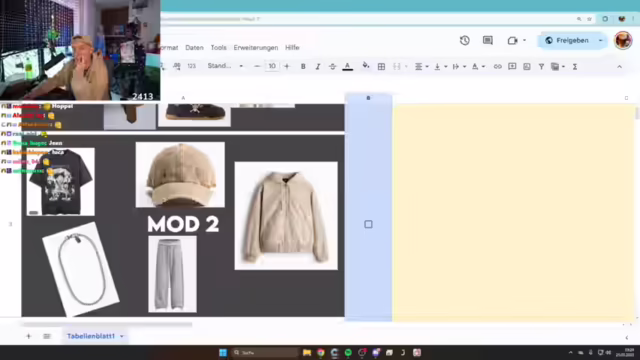Viewport: 640px width, 360px height.
Task: Toggle bold formatting
Action: [303, 67]
